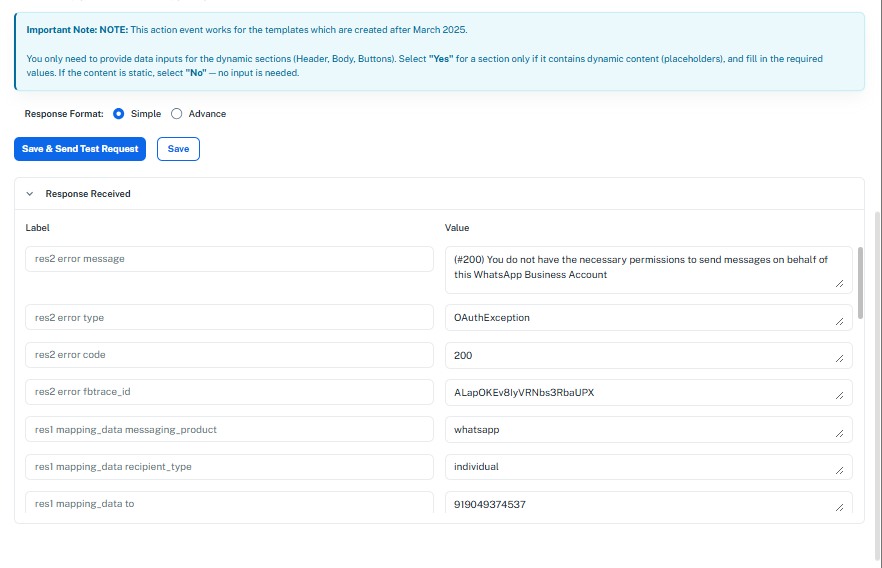
Task: Click resize handle on the error message textarea
Action: tap(839, 284)
